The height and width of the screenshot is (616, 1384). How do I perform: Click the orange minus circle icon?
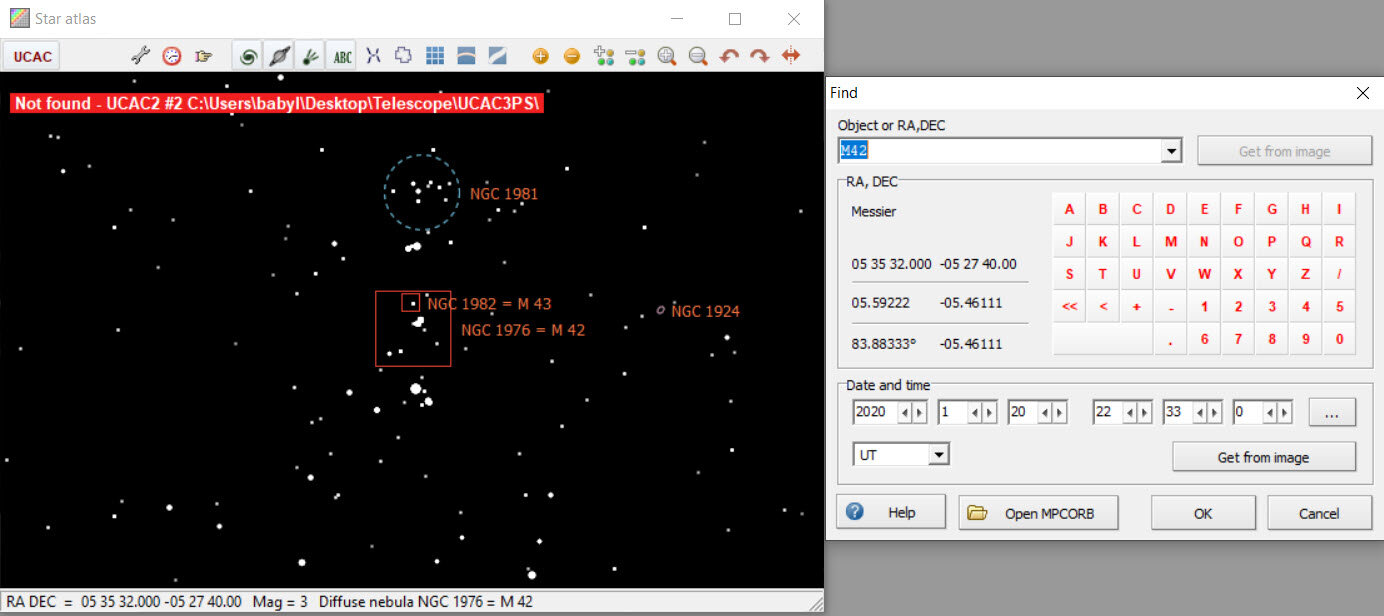point(572,56)
